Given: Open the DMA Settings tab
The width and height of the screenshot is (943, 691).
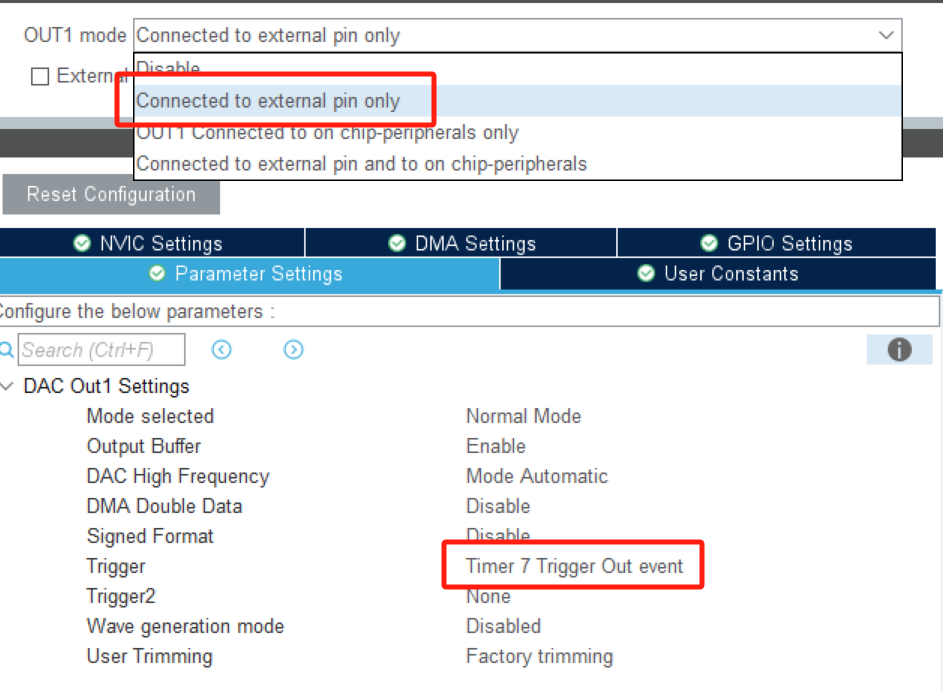Looking at the screenshot, I should click(462, 244).
